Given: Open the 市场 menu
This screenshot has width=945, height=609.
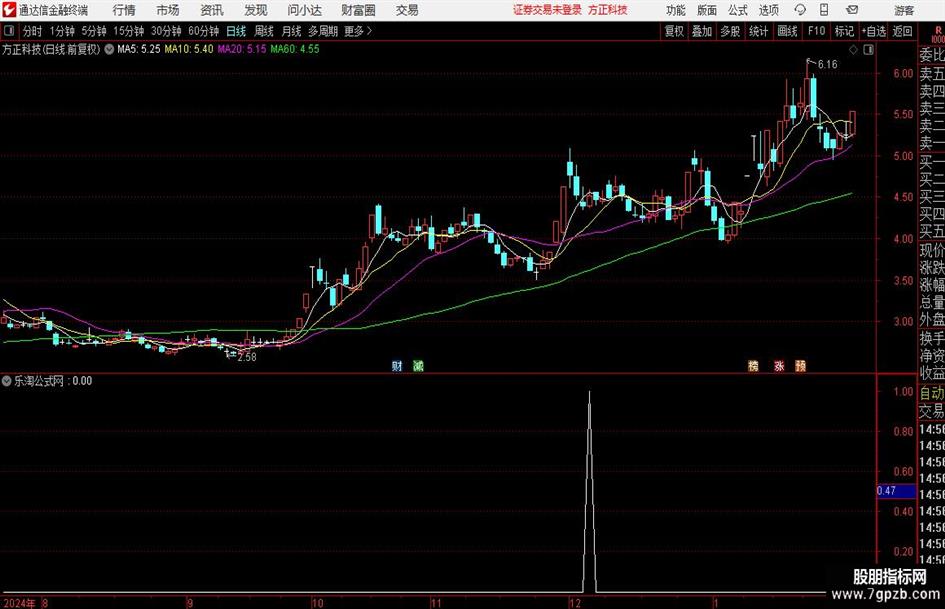Looking at the screenshot, I should (168, 10).
